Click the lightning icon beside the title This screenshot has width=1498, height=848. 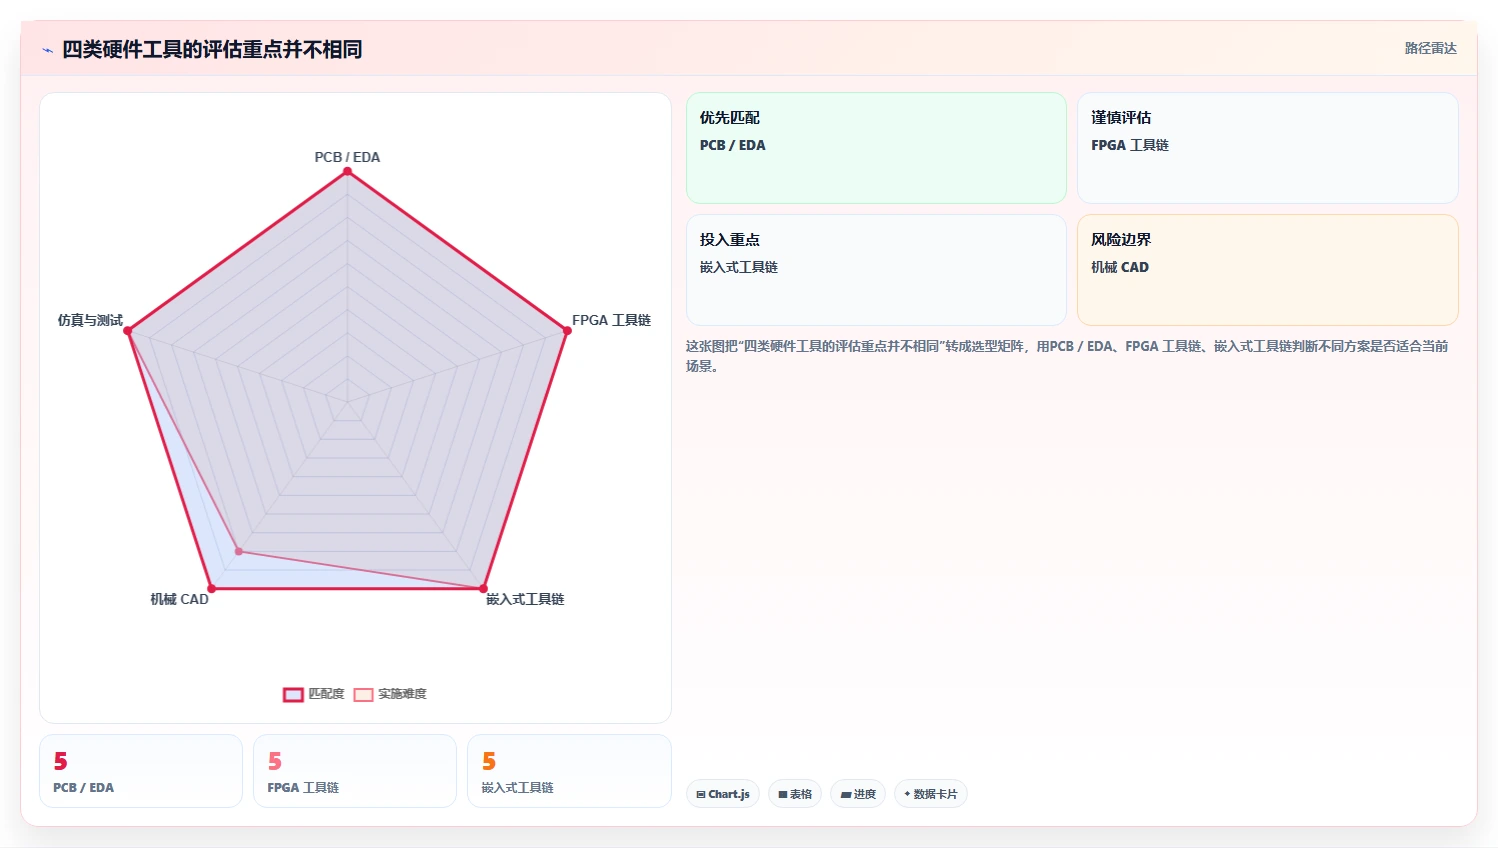[x=47, y=50]
